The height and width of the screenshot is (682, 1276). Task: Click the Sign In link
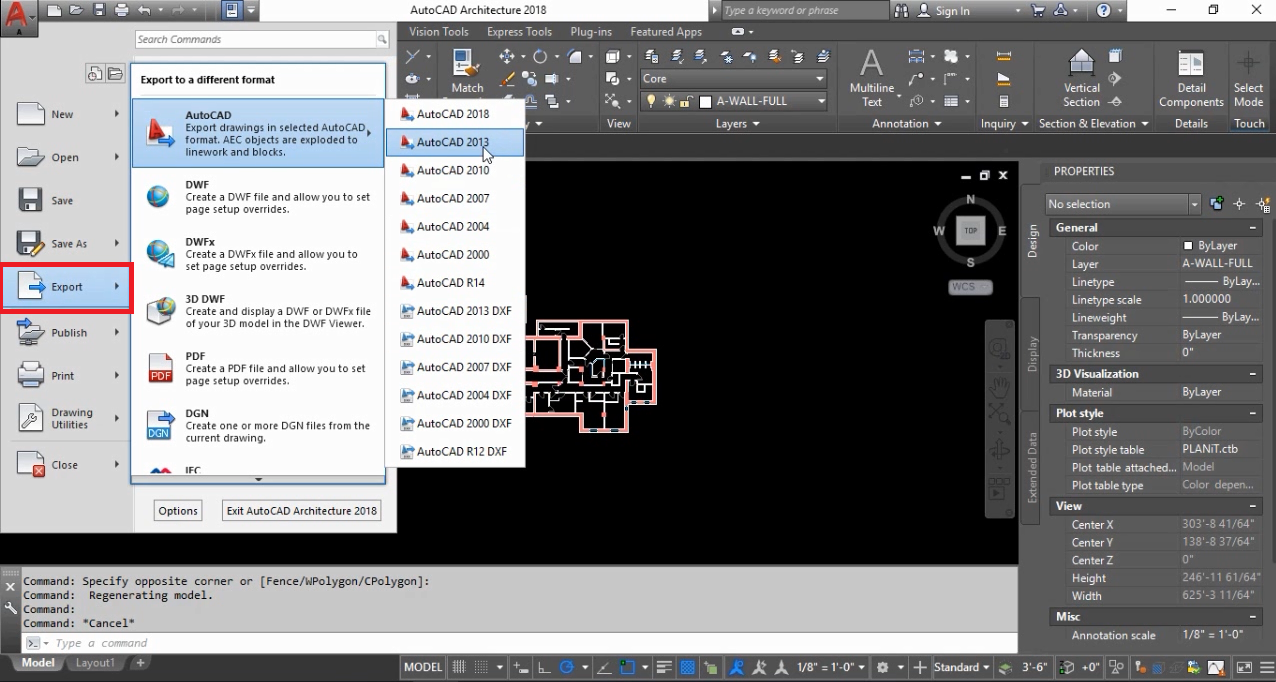952,11
